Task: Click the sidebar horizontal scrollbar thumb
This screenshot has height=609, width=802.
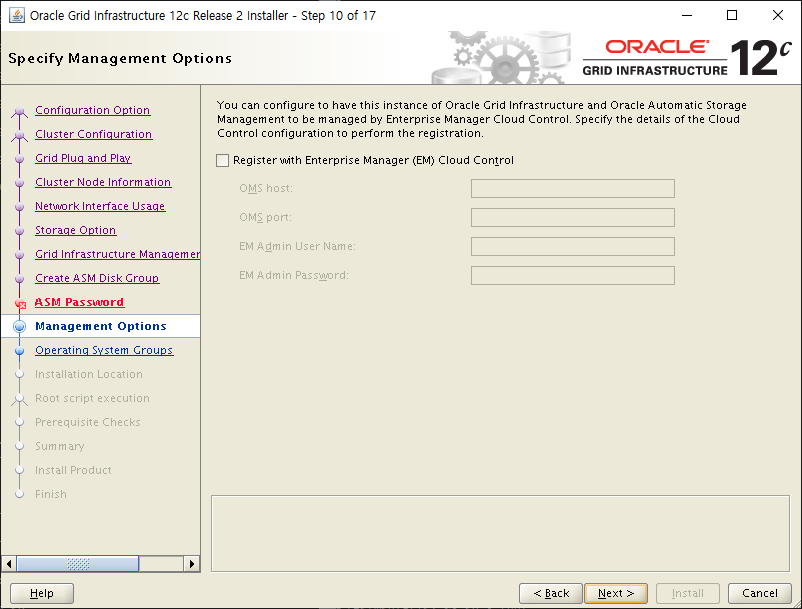Action: click(x=78, y=564)
